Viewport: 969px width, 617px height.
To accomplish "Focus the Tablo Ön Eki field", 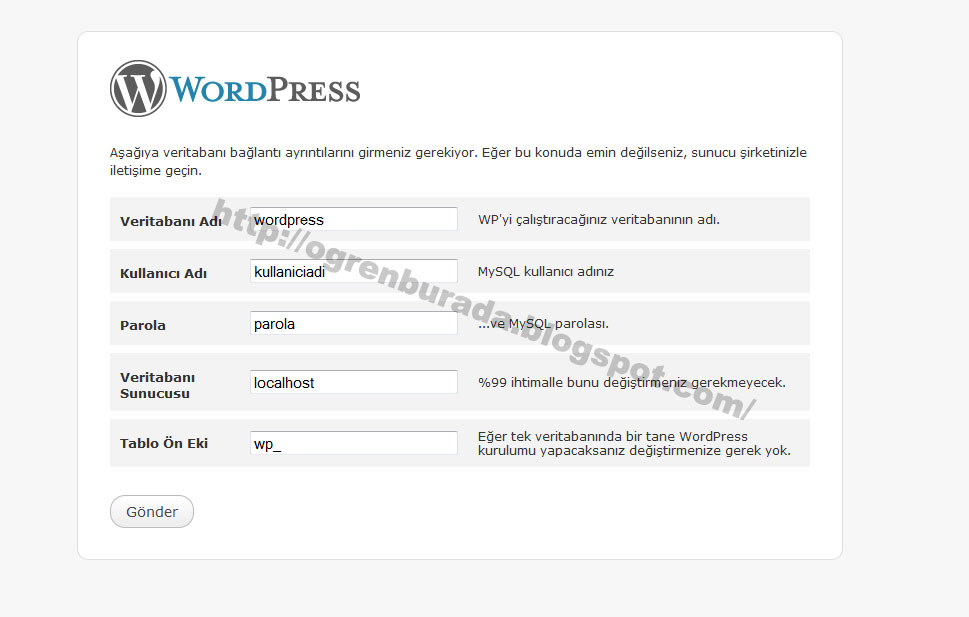I will [x=353, y=443].
